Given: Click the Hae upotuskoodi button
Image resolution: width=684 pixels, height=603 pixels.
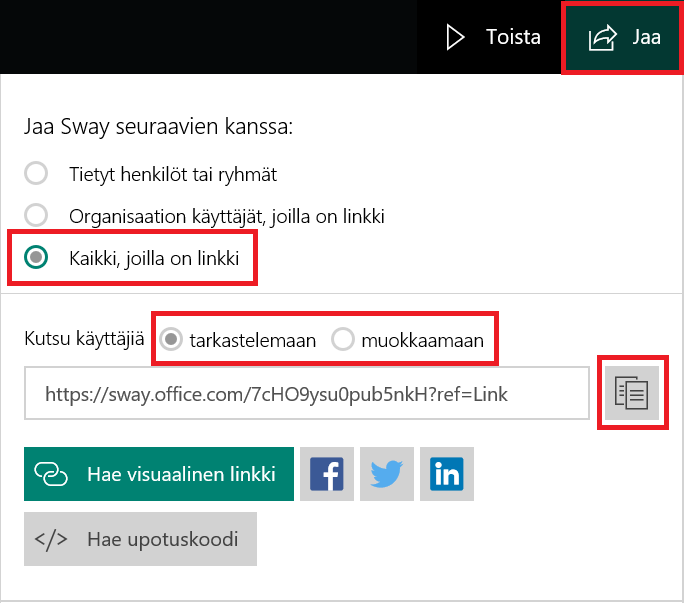Looking at the screenshot, I should coord(140,539).
